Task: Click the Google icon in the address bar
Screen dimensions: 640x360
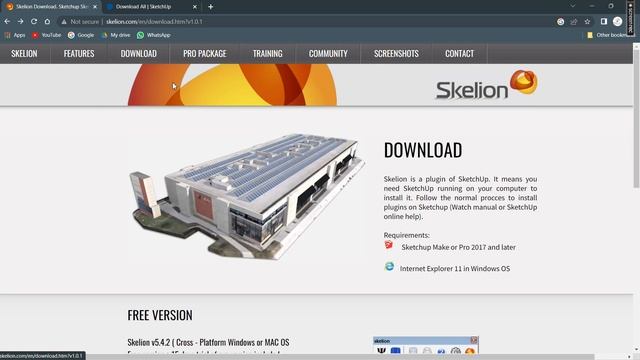Action: click(560, 22)
